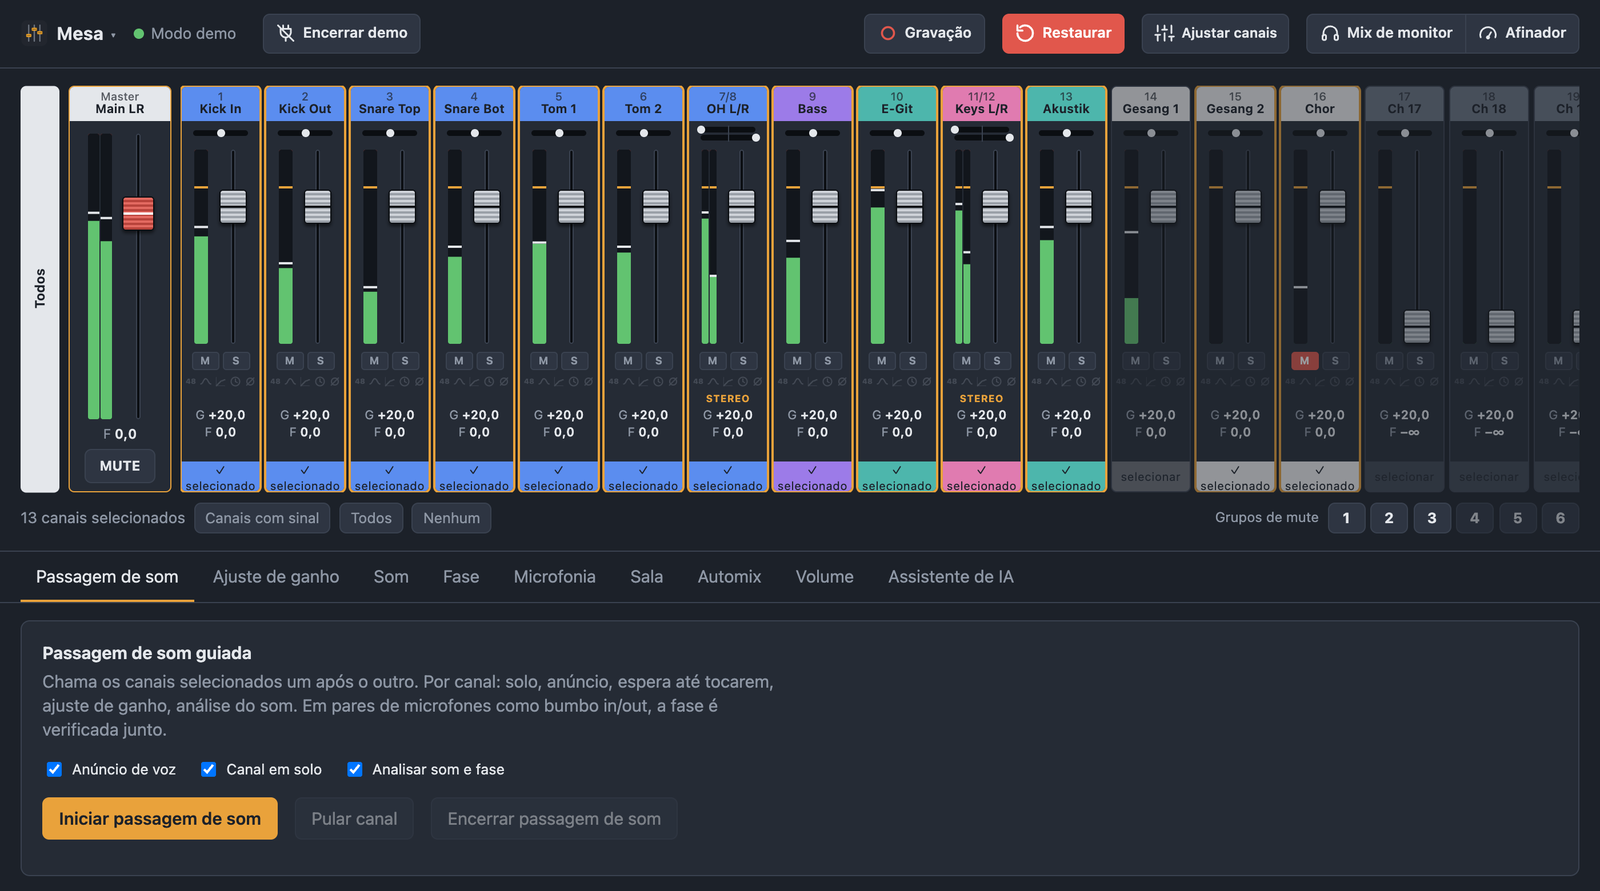Open the Mesa dropdown menu arrow
1600x891 pixels.
[x=113, y=35]
